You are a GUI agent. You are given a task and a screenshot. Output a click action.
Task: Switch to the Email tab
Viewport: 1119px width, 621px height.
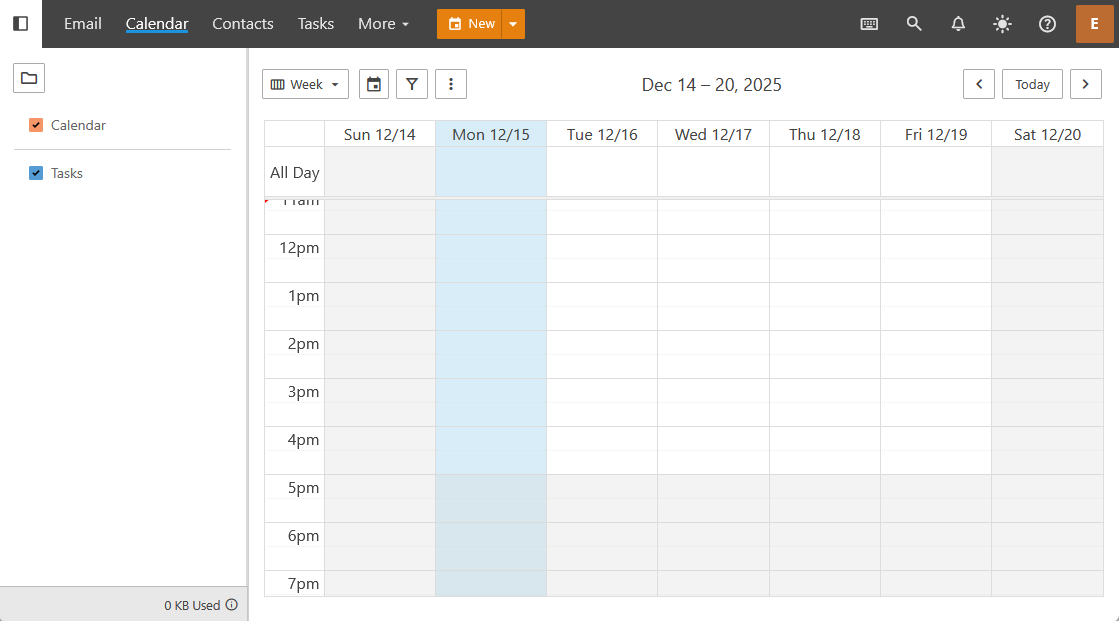pos(83,24)
